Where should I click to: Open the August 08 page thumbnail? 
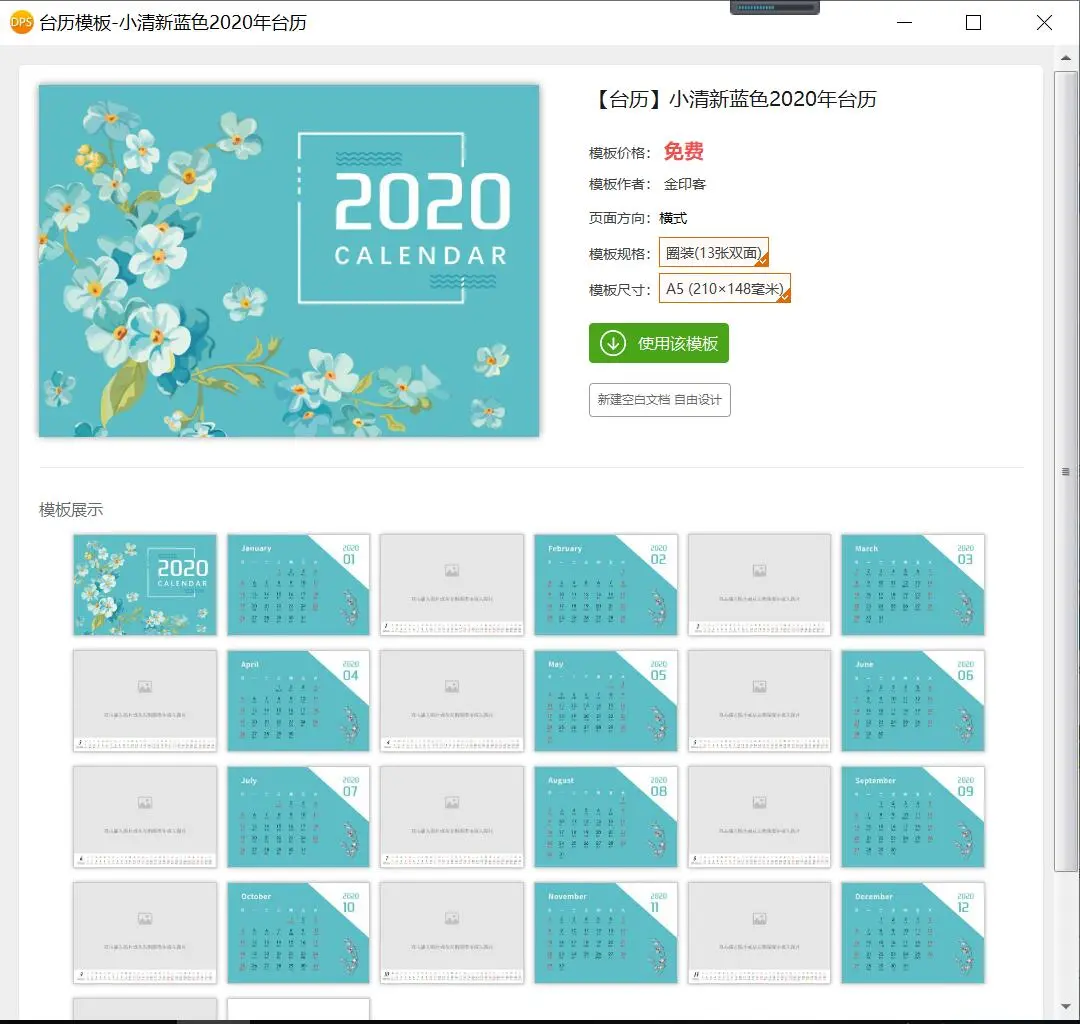pos(605,817)
